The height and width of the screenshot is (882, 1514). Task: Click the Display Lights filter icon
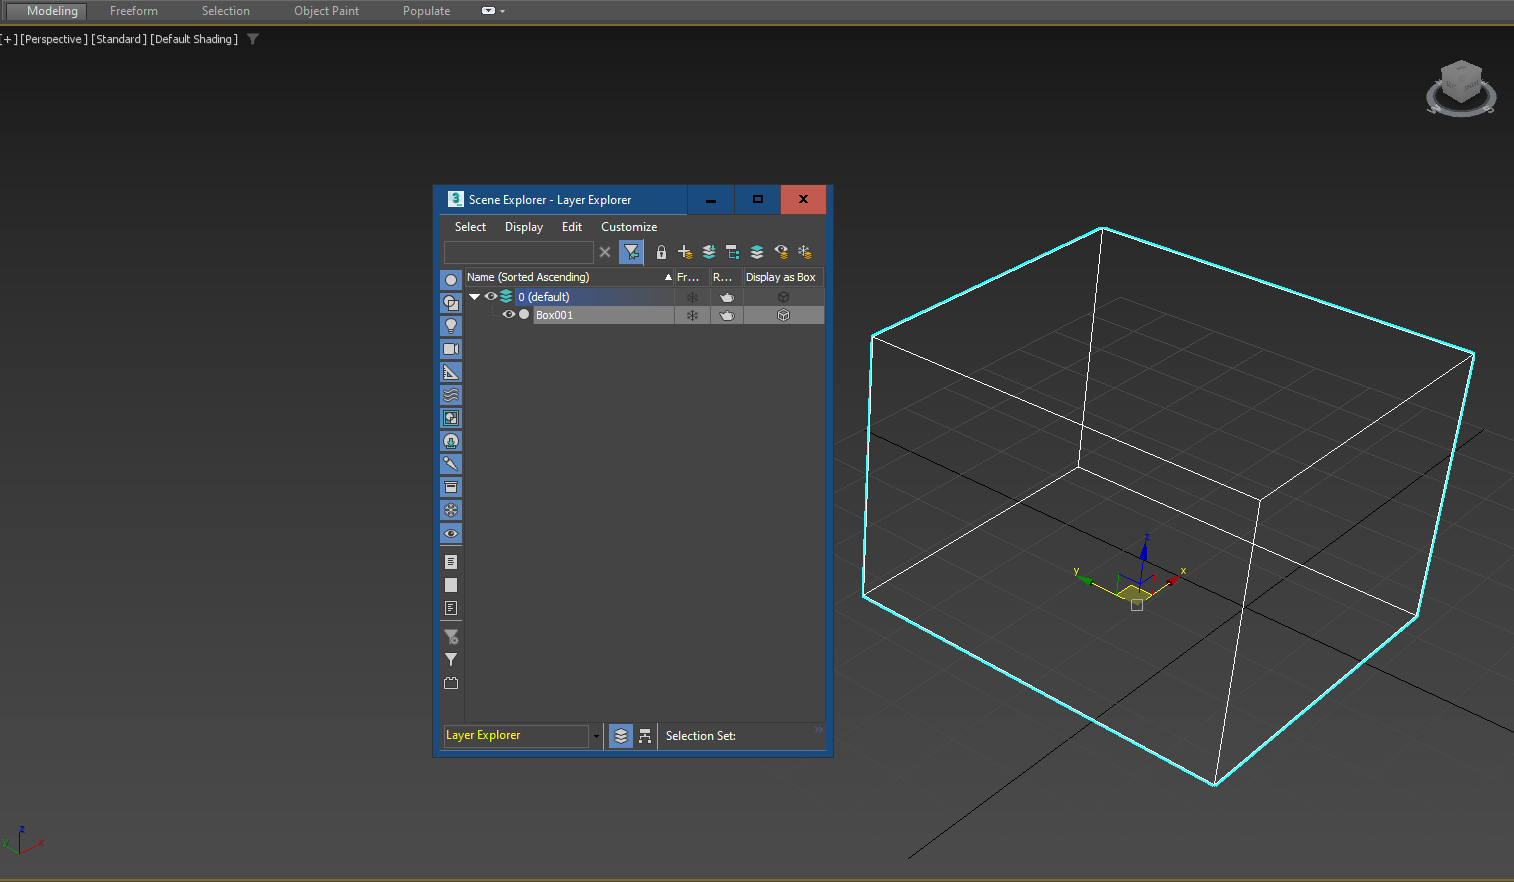coord(450,325)
